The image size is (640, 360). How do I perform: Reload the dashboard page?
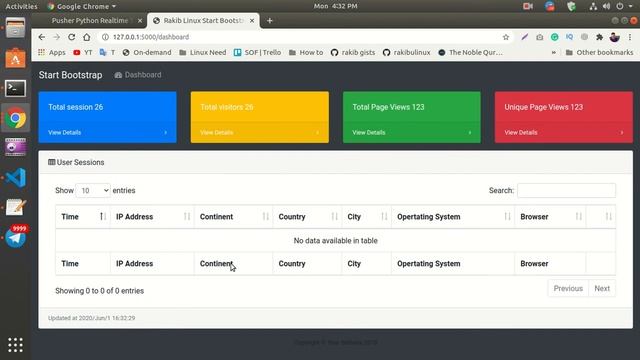(71, 37)
